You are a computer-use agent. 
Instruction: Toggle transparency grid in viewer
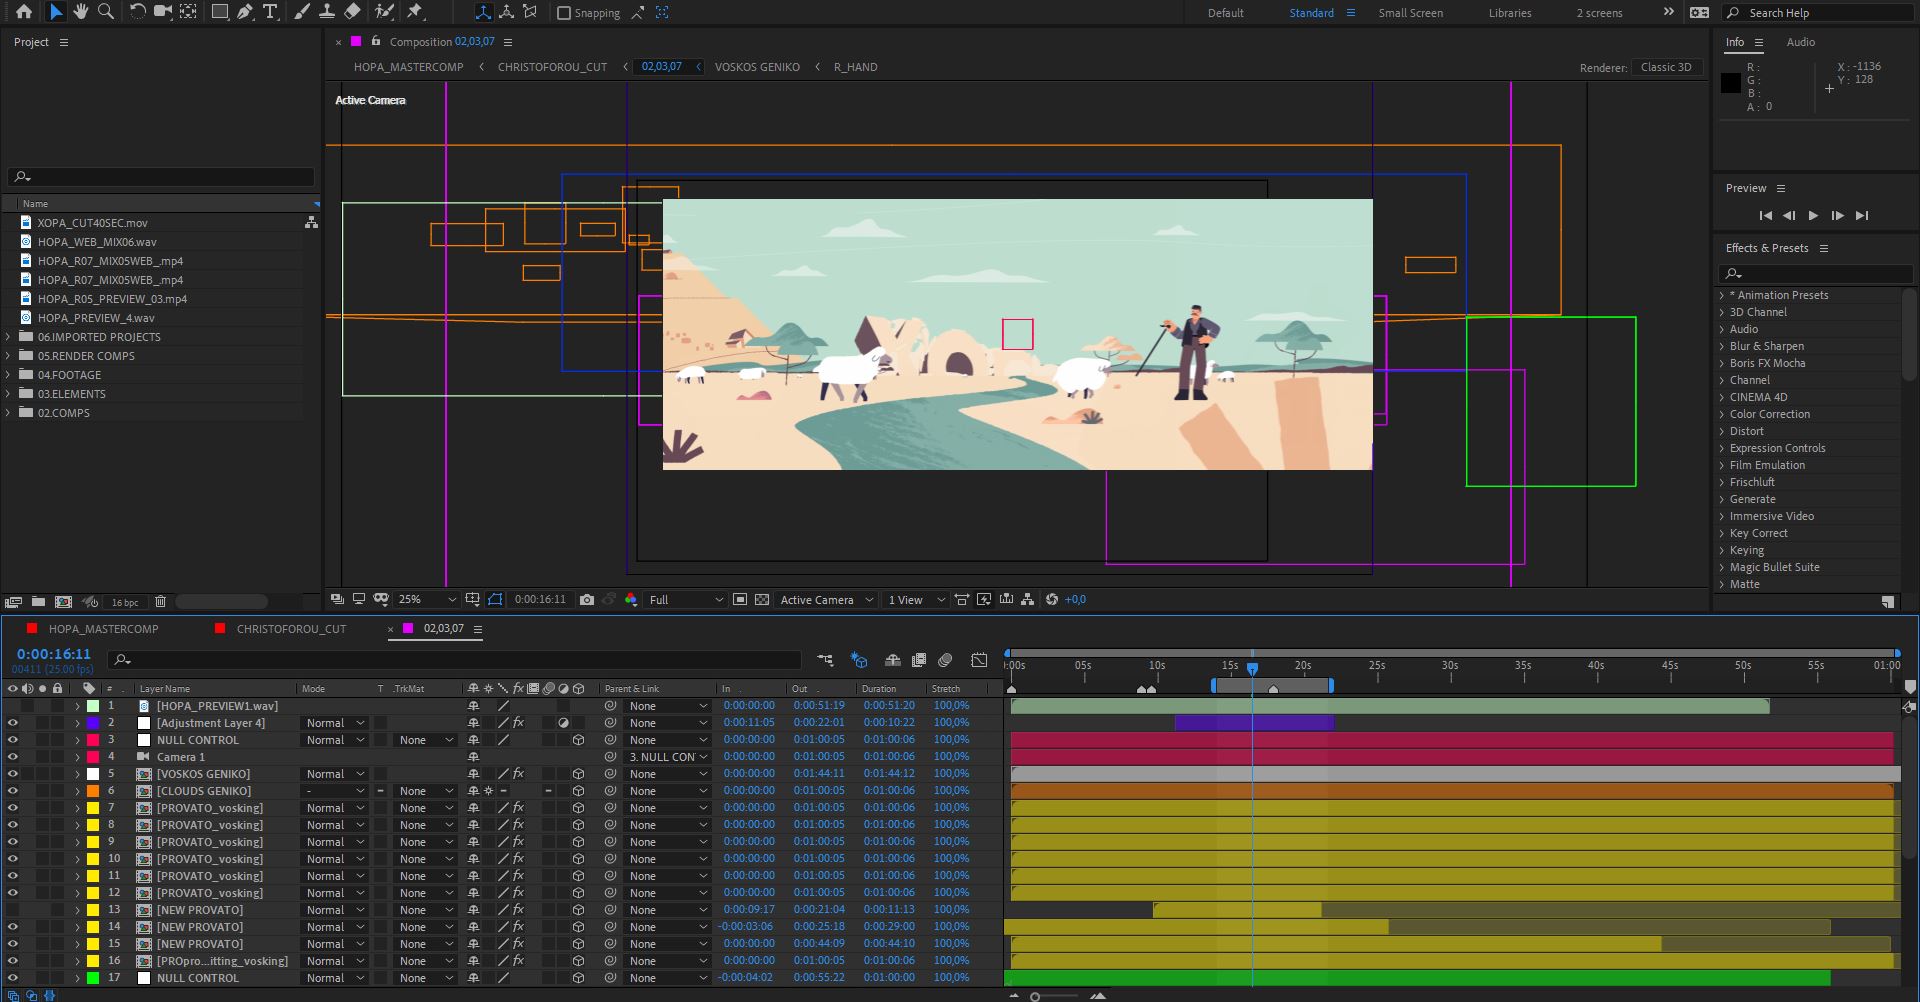pos(762,600)
